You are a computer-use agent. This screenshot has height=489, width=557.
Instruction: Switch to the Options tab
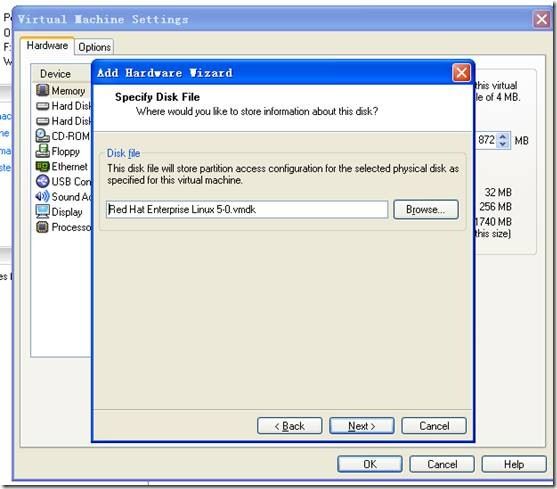pyautogui.click(x=94, y=47)
